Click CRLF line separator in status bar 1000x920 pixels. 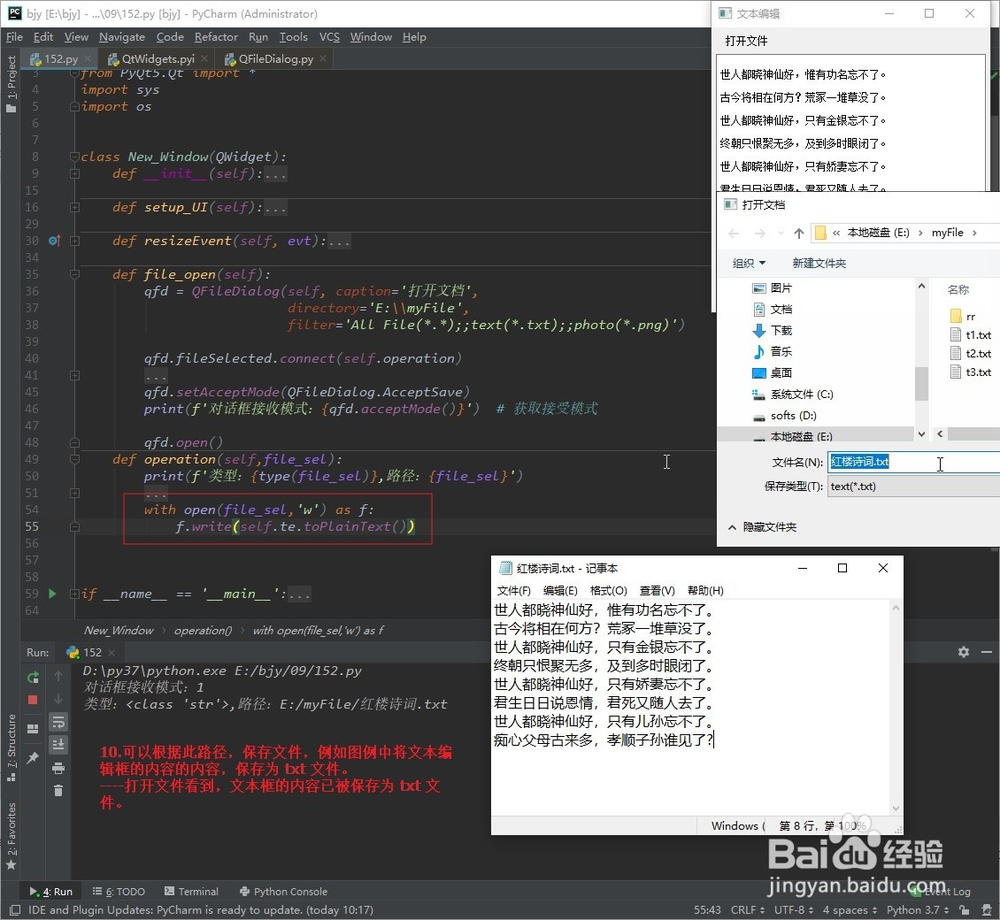(747, 910)
